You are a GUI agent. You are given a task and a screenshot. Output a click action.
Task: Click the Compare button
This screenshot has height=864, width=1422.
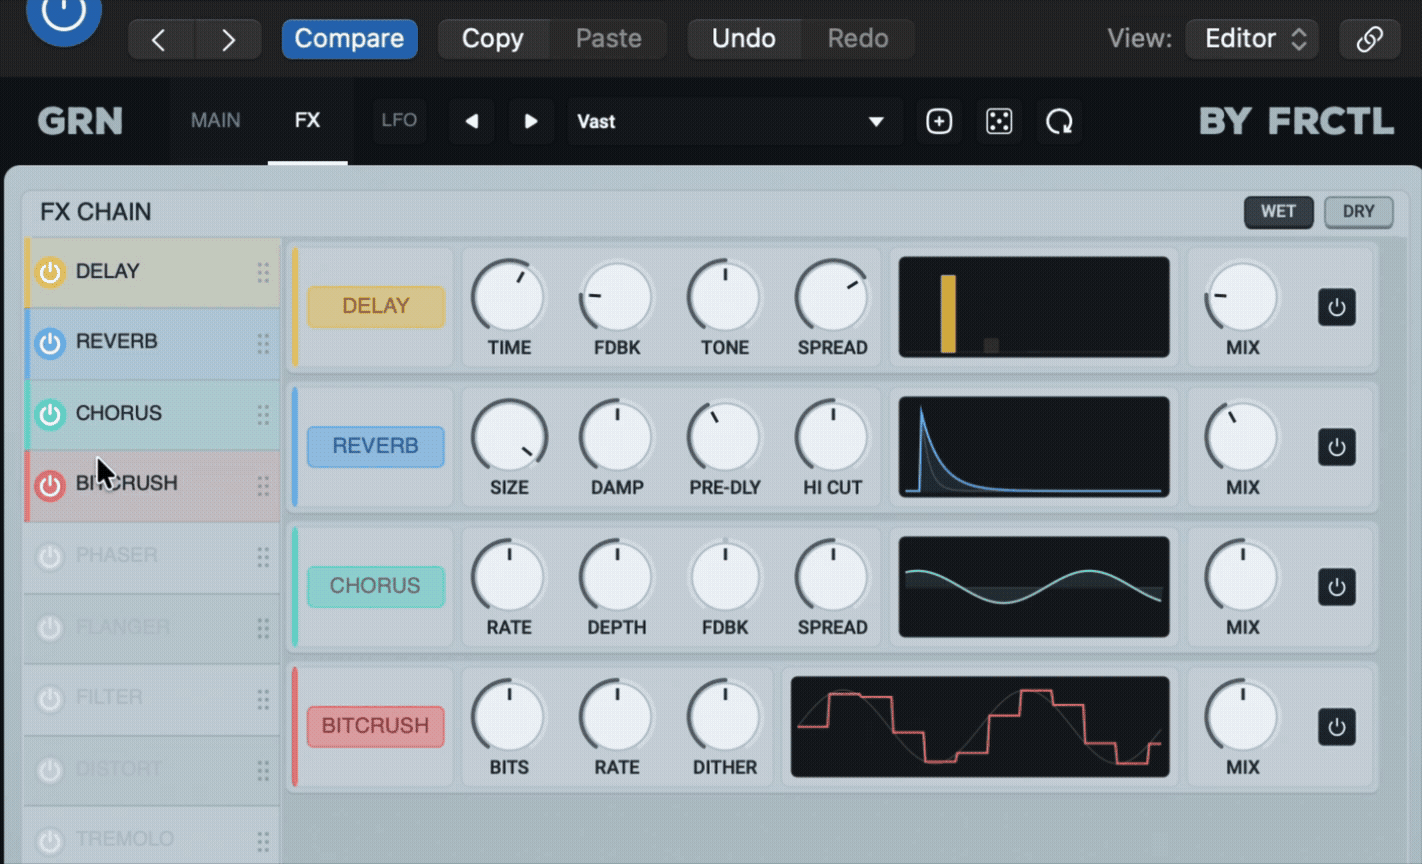tap(349, 39)
